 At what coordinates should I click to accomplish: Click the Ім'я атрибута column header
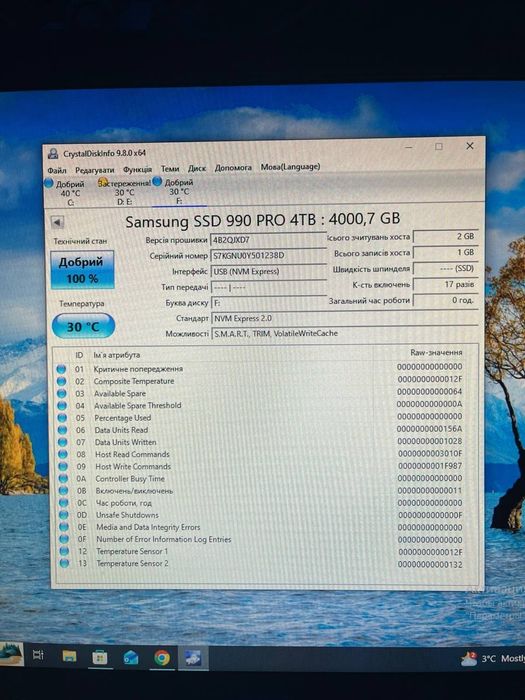117,355
